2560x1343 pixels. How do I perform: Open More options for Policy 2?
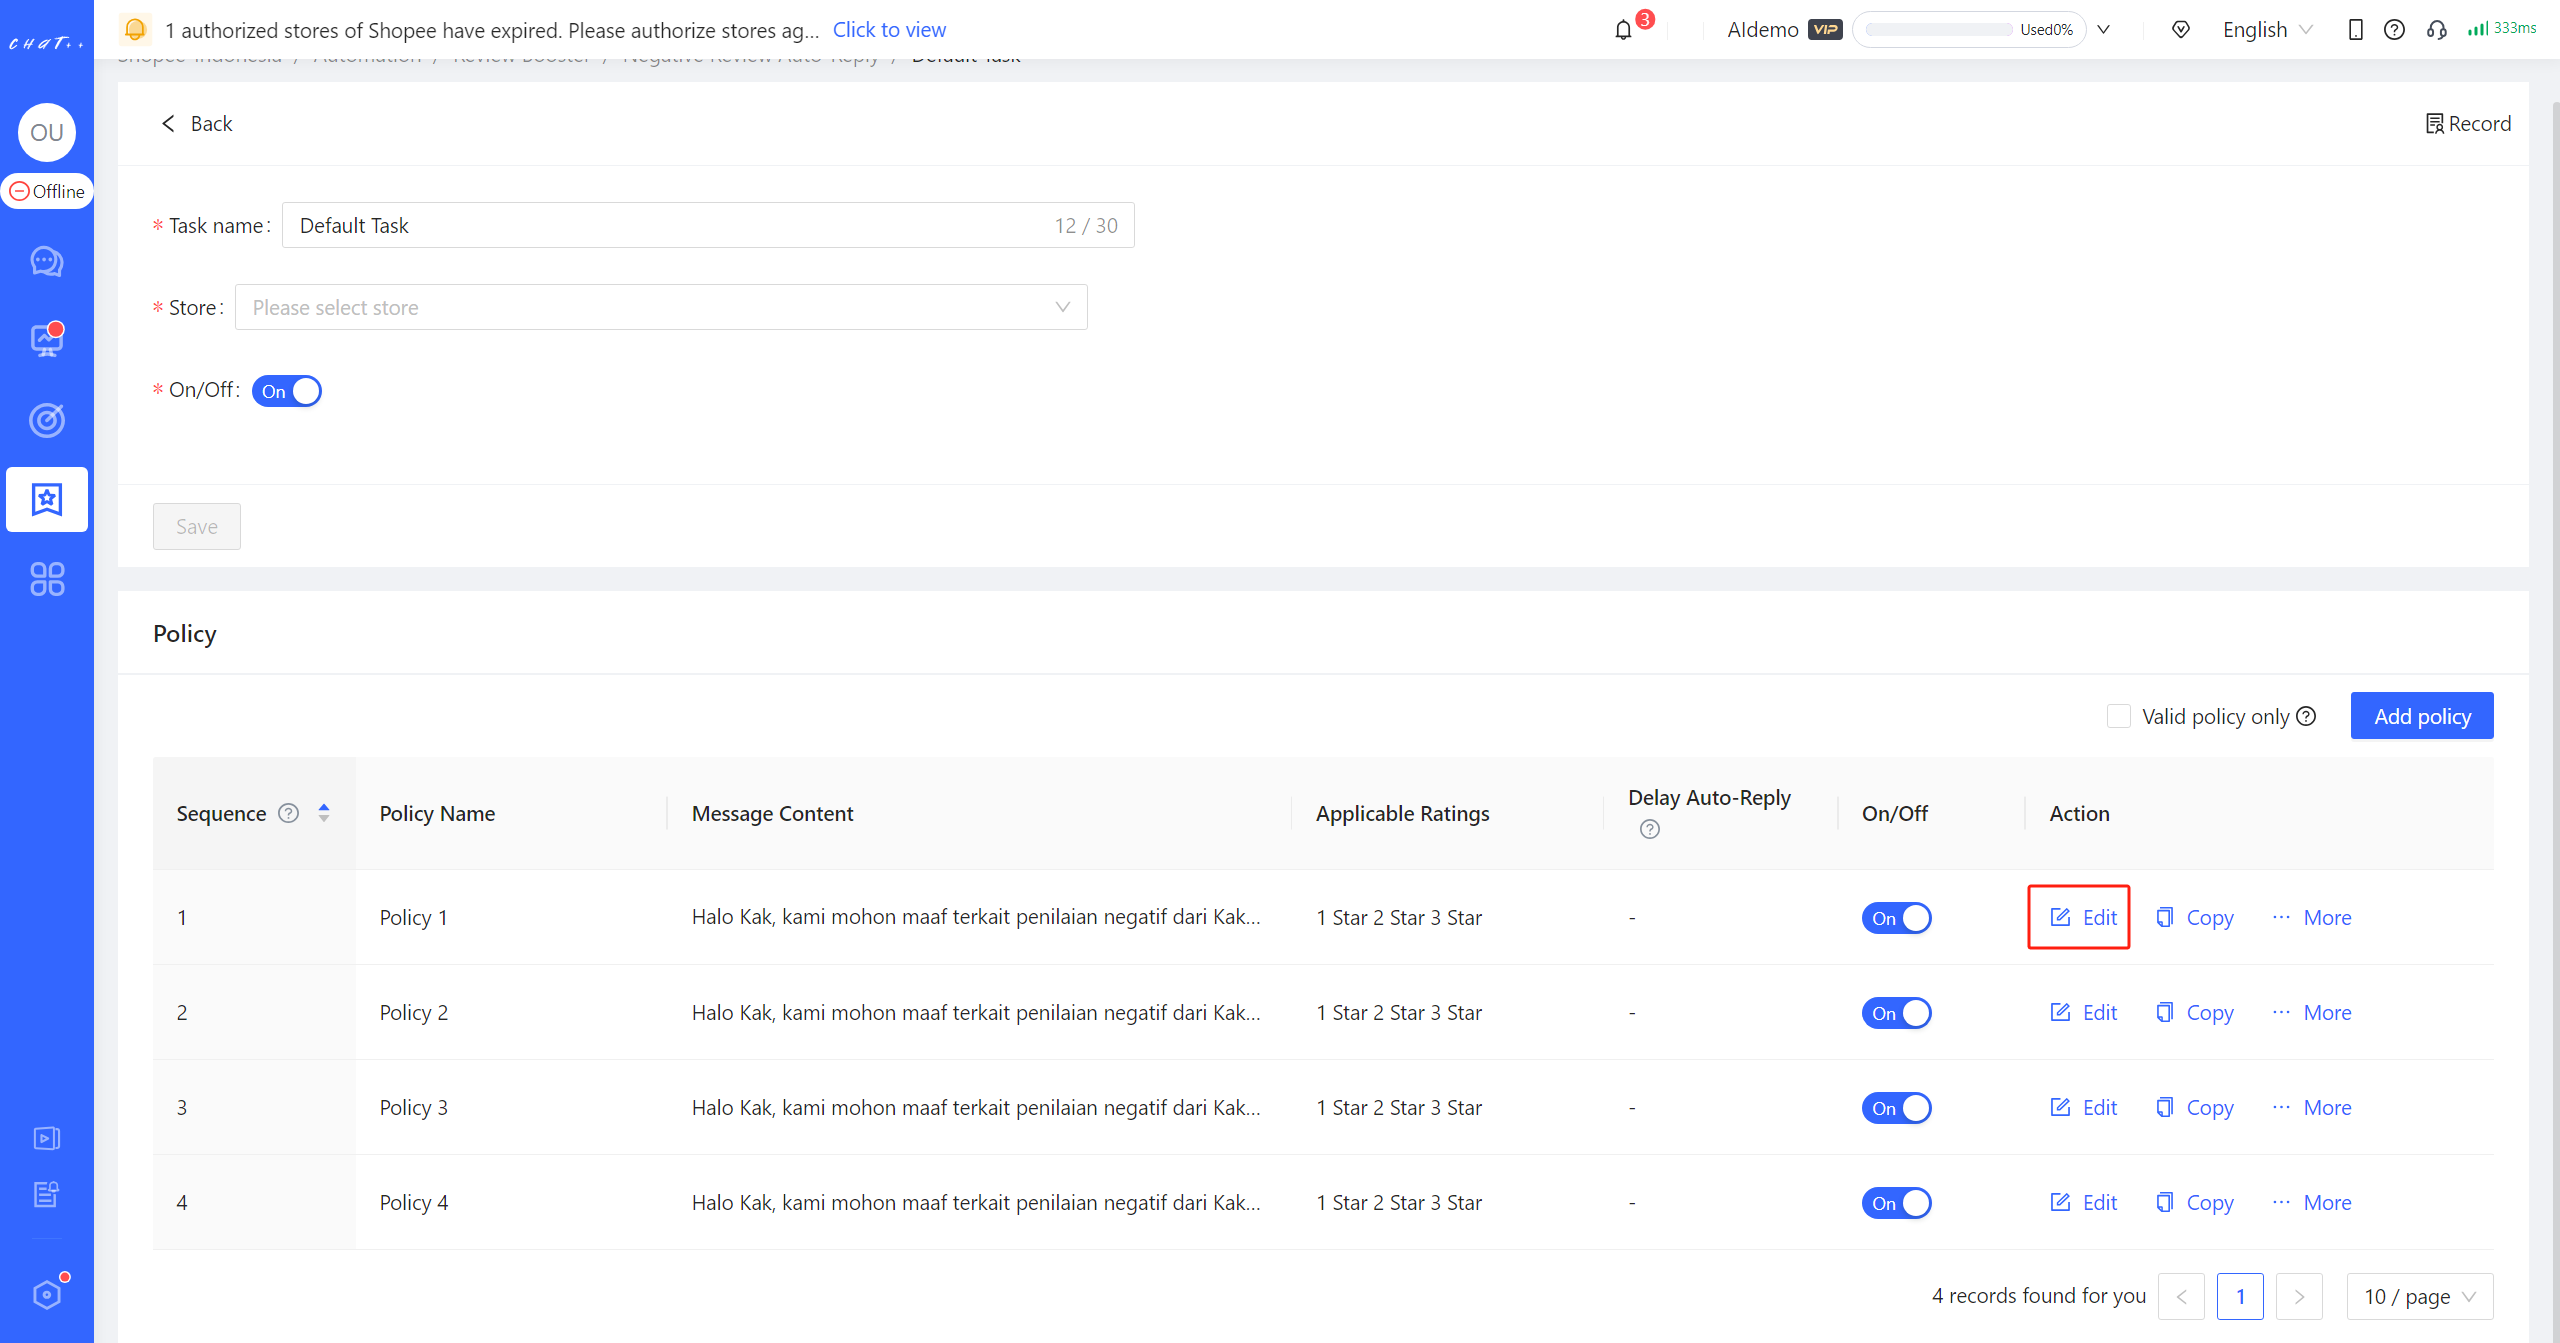[2312, 1012]
